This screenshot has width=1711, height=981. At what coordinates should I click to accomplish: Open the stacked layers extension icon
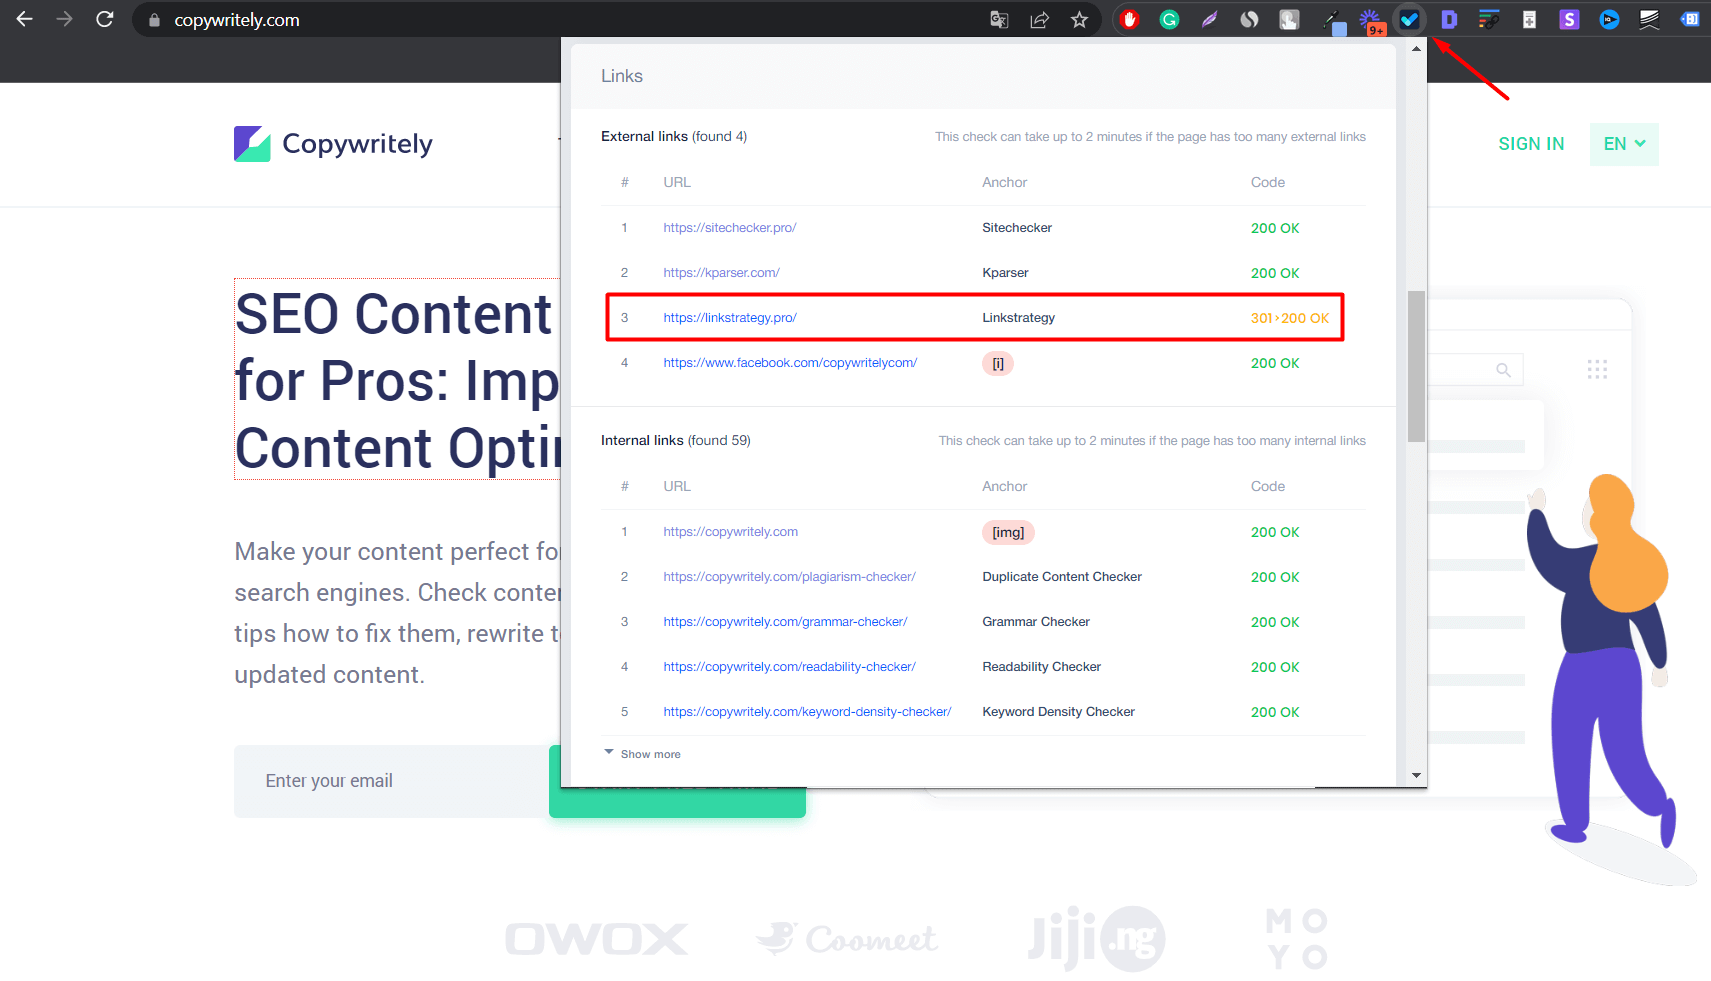[x=1649, y=19]
